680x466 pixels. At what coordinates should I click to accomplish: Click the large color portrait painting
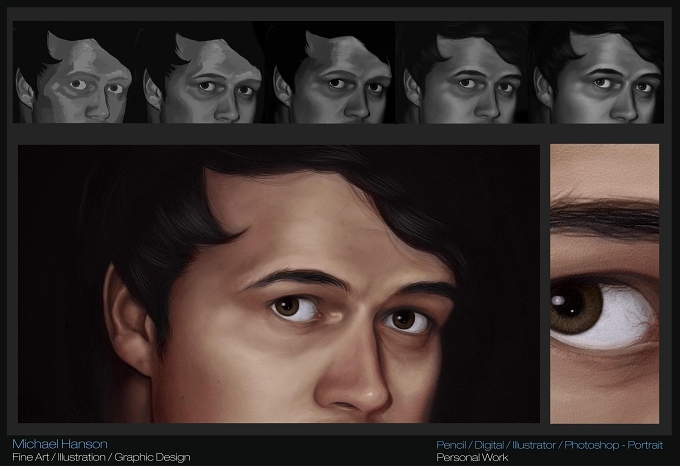[x=279, y=284]
